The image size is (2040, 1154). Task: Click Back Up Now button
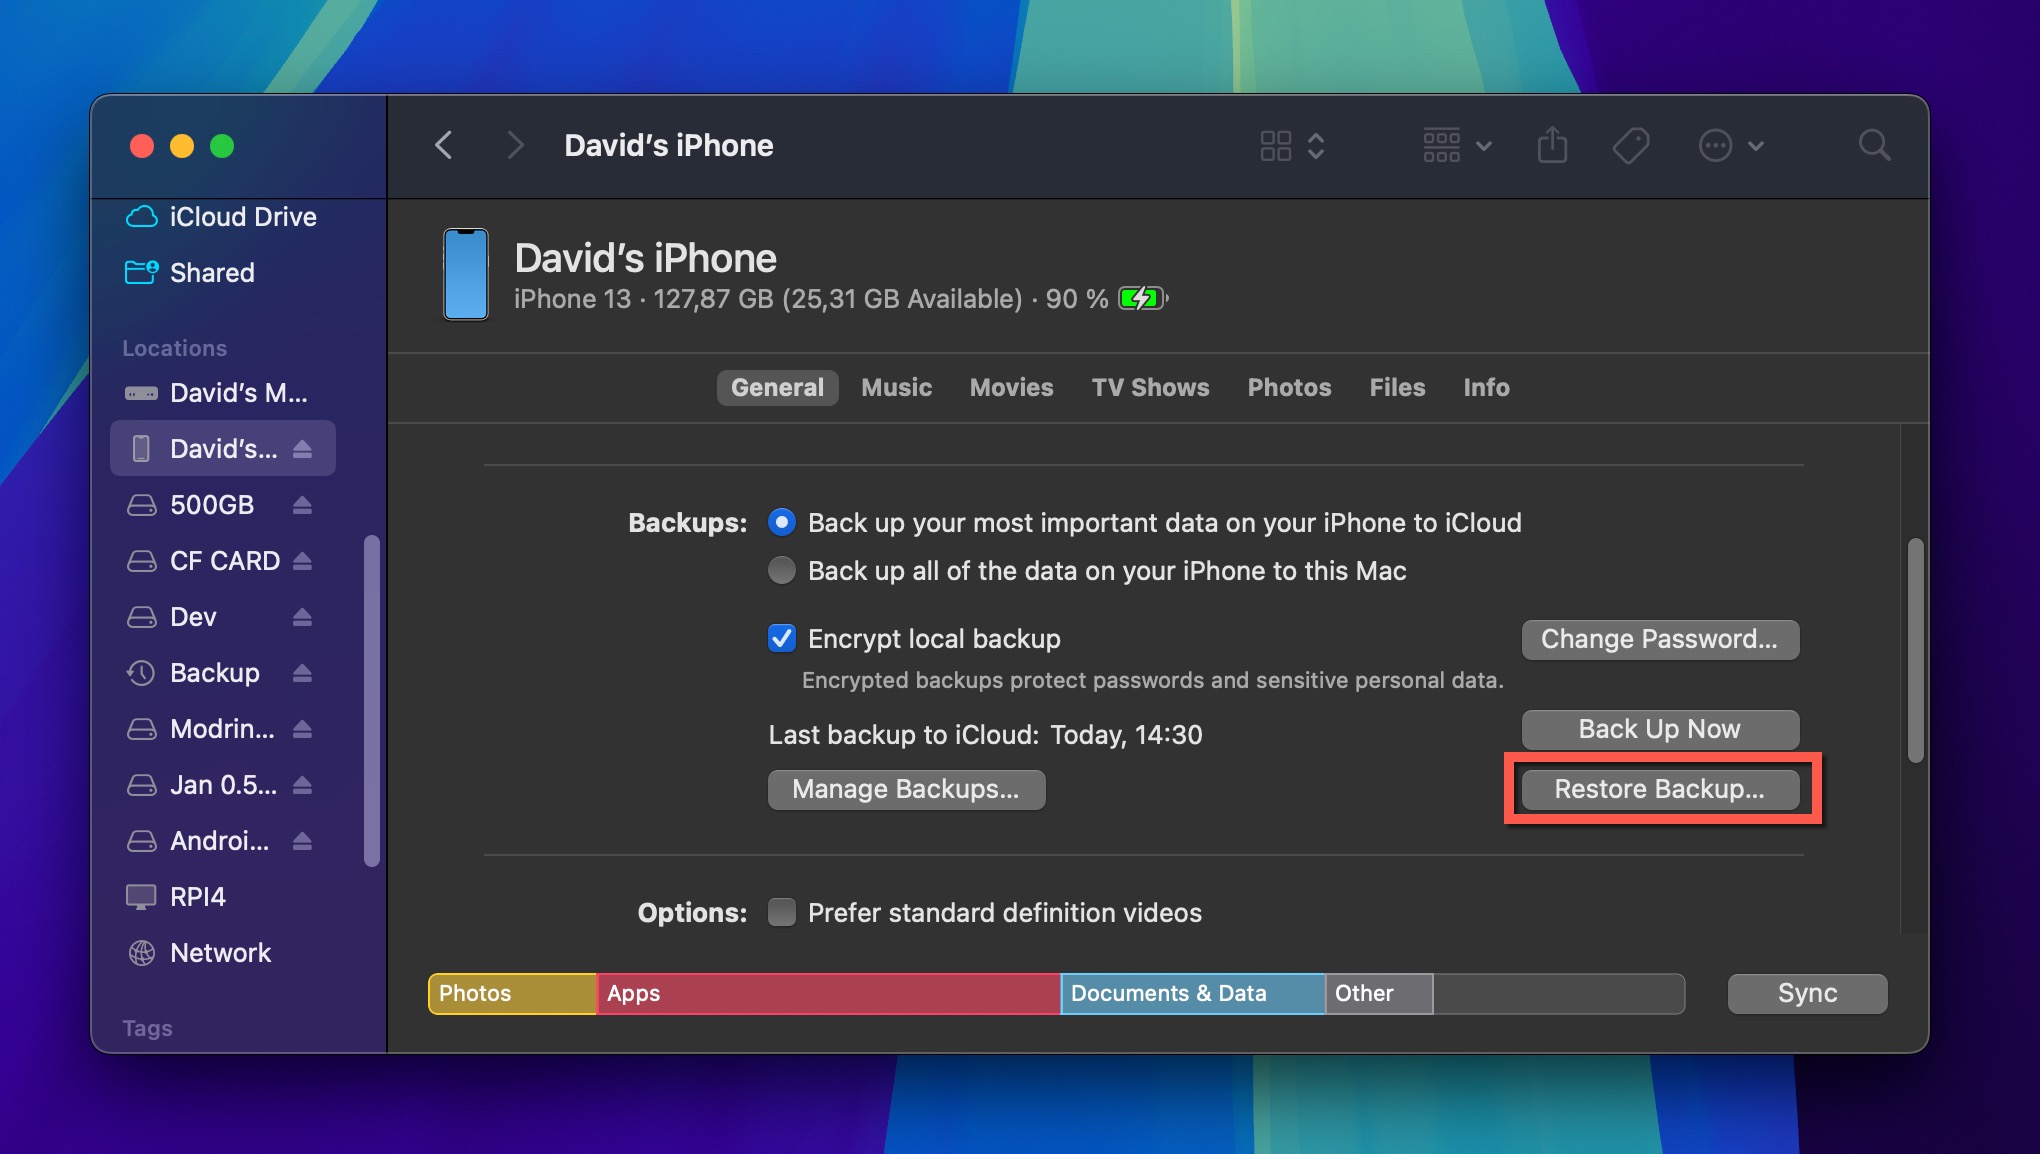1660,730
